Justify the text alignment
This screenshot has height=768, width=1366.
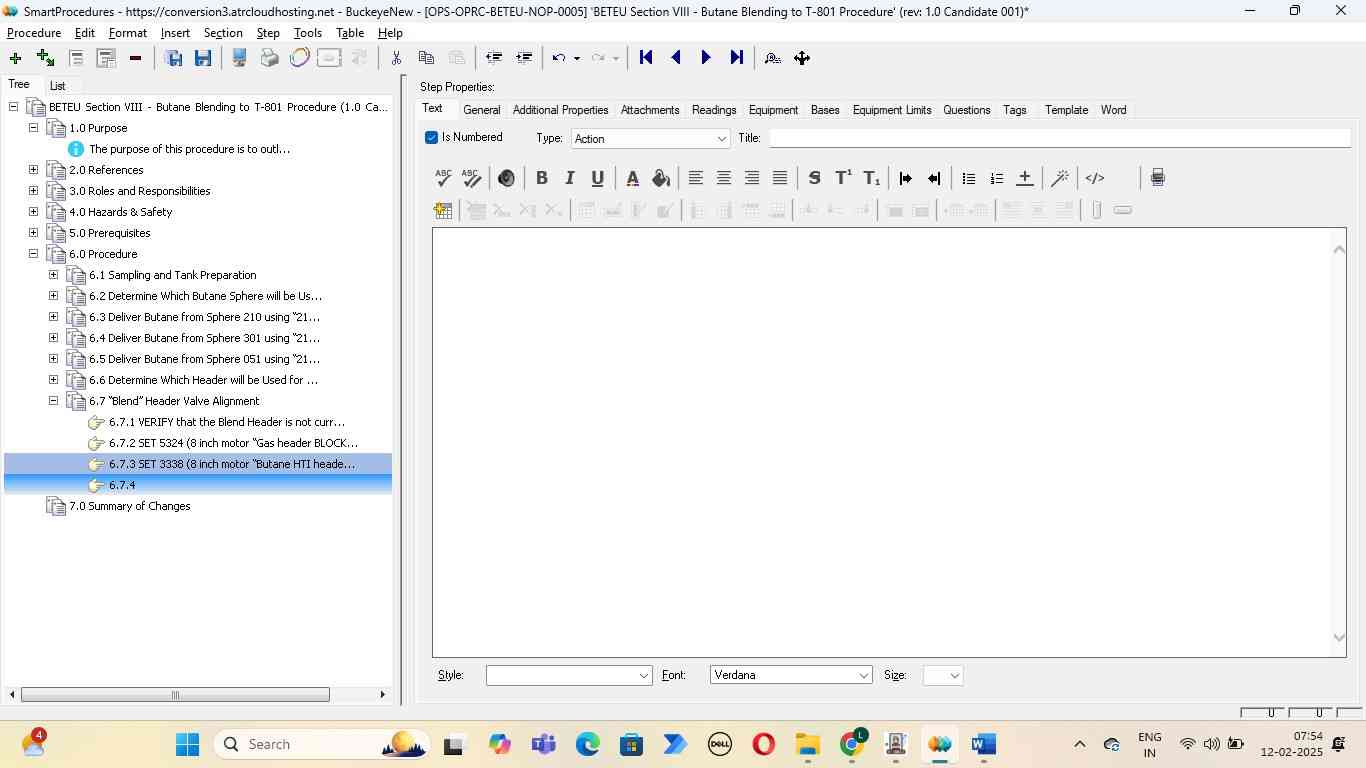tap(780, 178)
